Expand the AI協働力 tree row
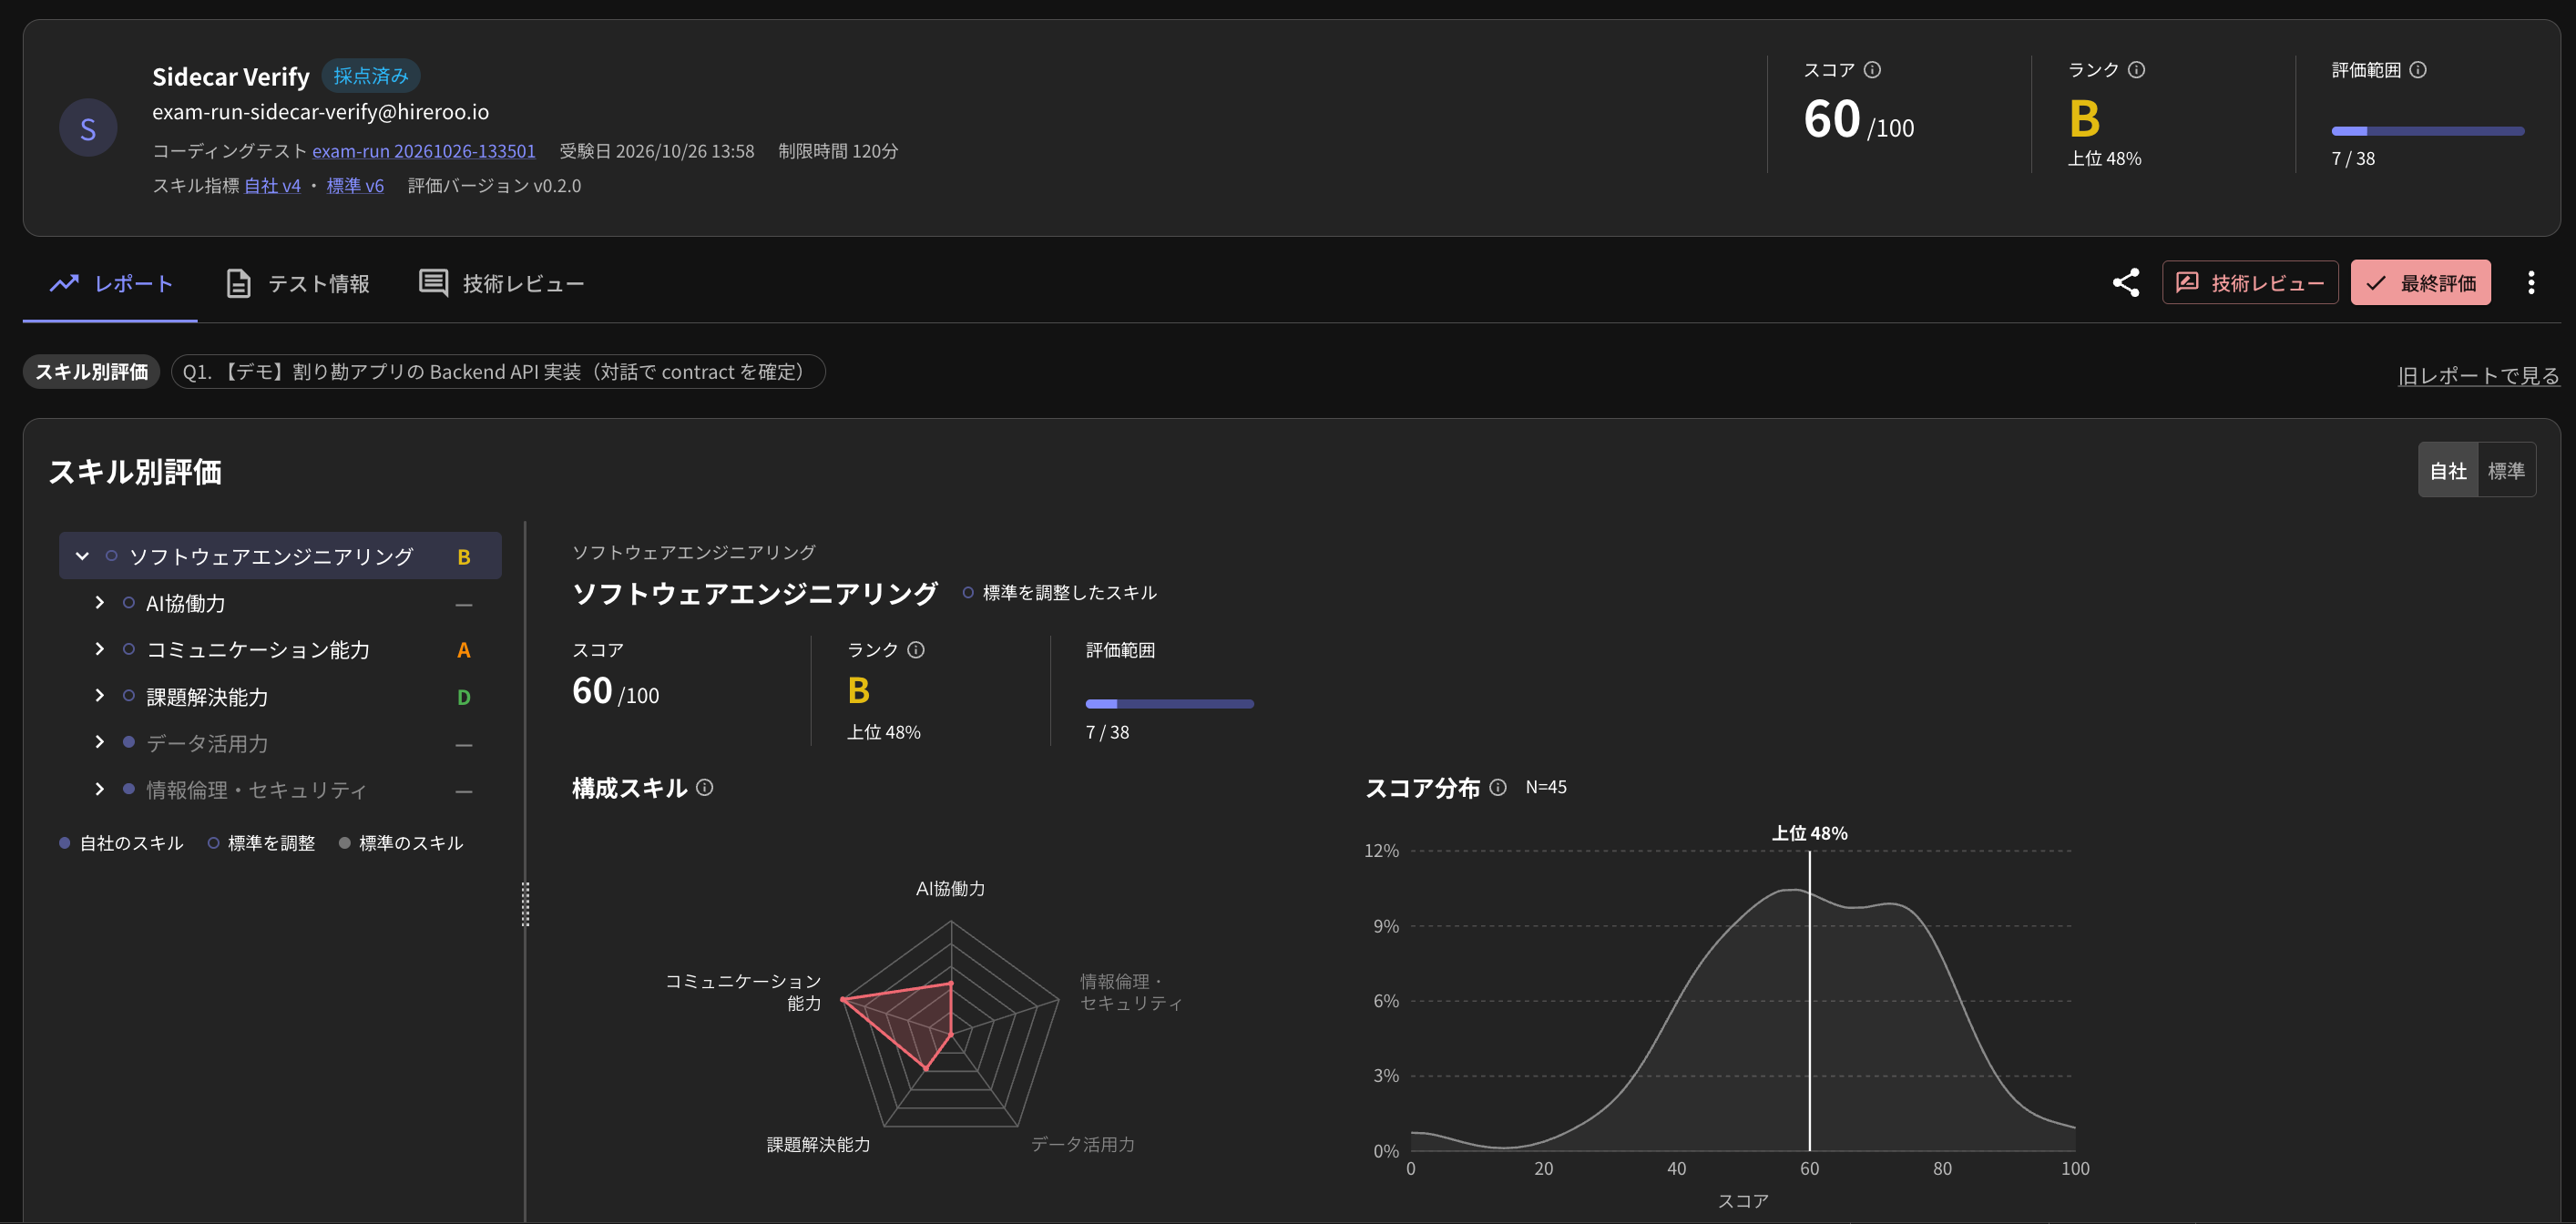 coord(99,603)
